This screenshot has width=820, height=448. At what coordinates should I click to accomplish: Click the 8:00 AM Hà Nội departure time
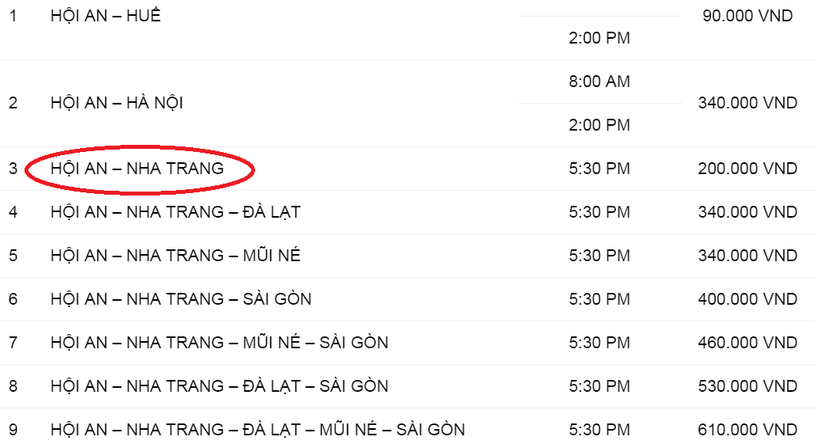tap(598, 82)
